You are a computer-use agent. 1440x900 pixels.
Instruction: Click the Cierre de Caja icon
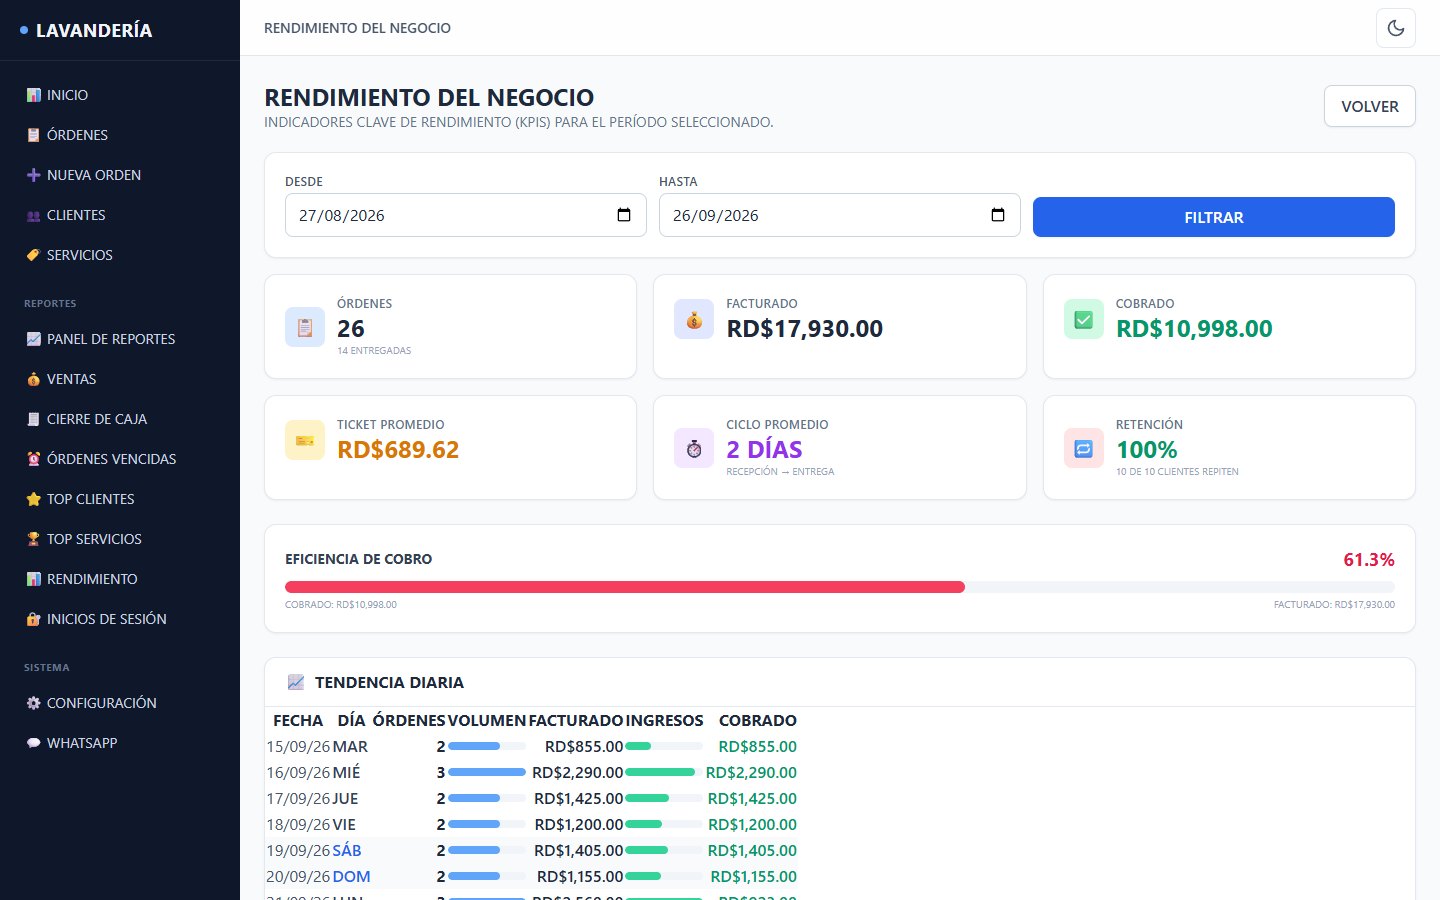click(x=34, y=419)
